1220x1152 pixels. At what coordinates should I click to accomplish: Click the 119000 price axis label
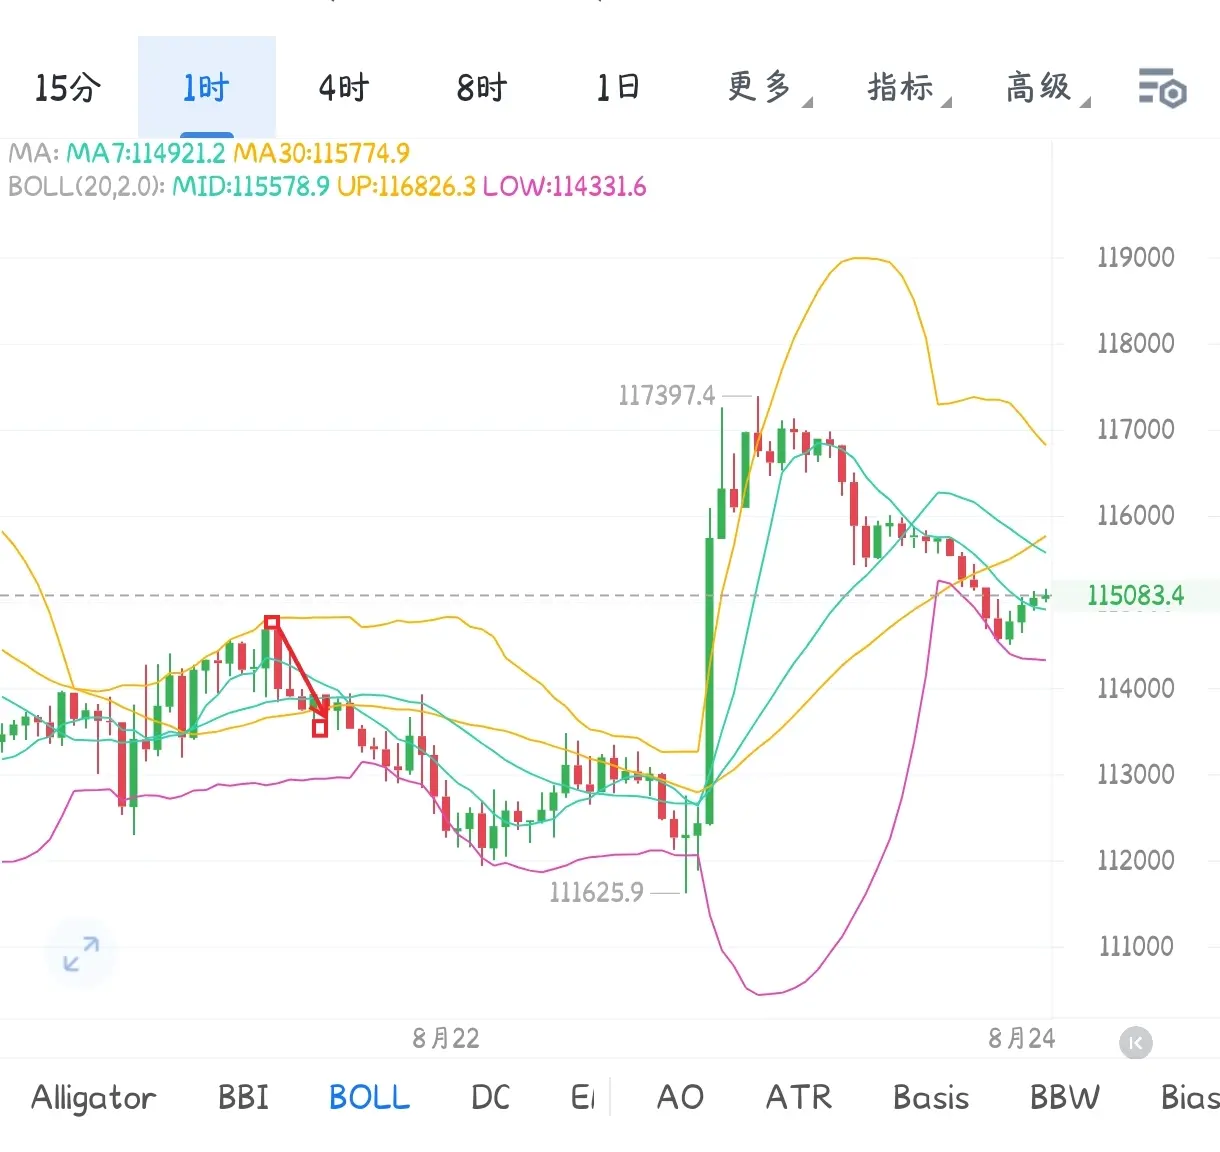tap(1136, 258)
